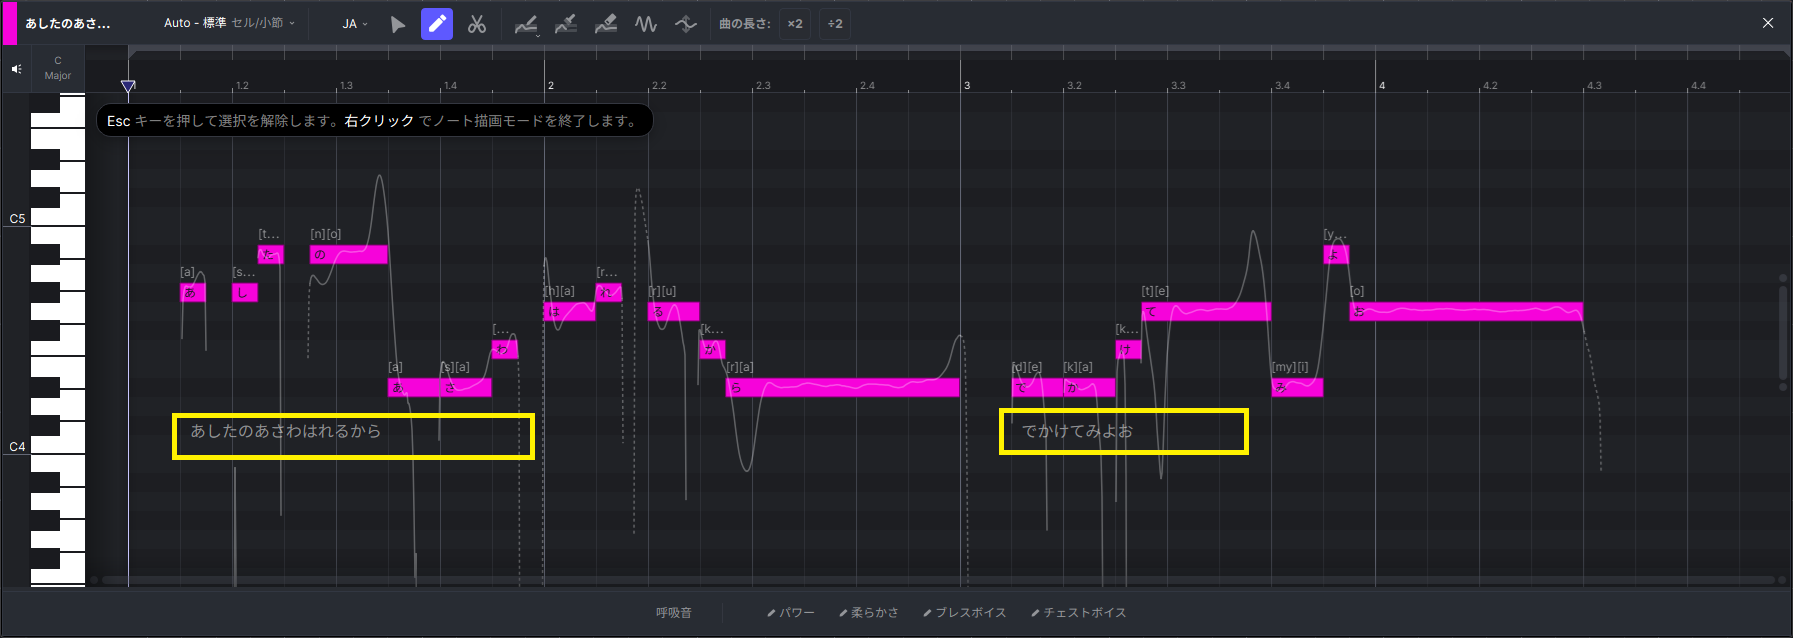Halve the song length with ÷2

pos(835,24)
